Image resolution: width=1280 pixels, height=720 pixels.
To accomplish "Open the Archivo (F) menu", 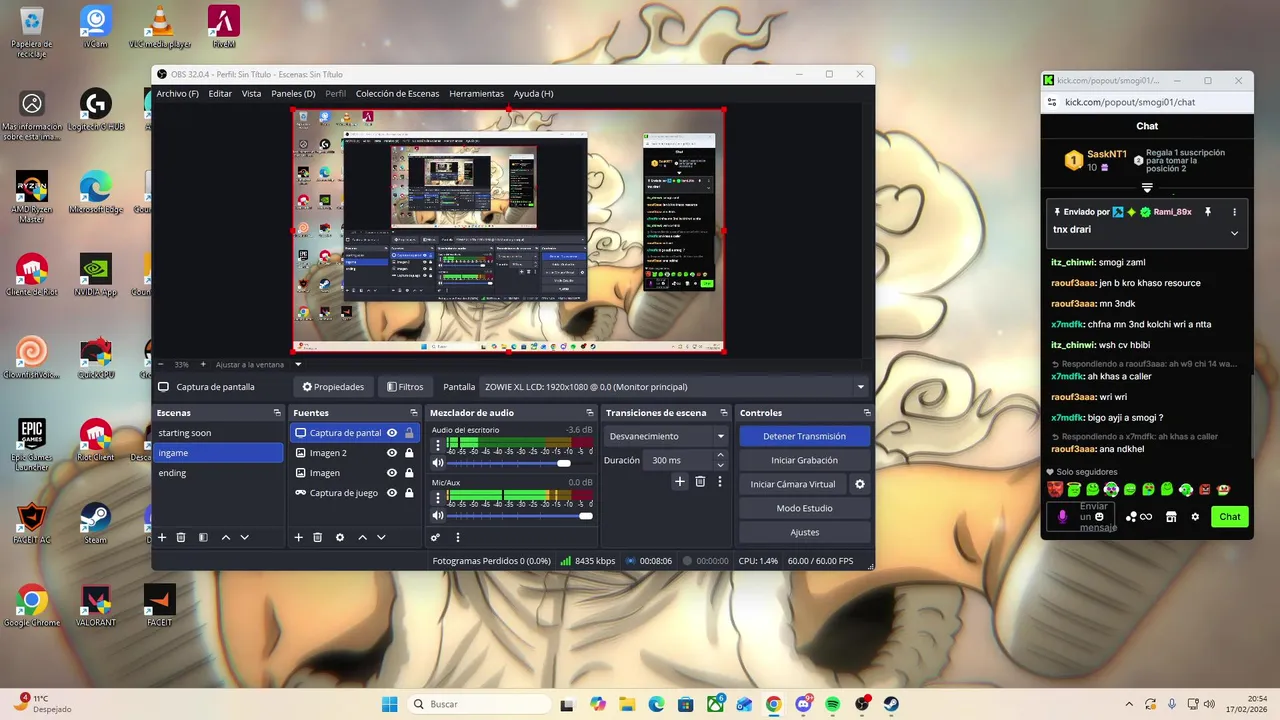I will click(x=177, y=94).
